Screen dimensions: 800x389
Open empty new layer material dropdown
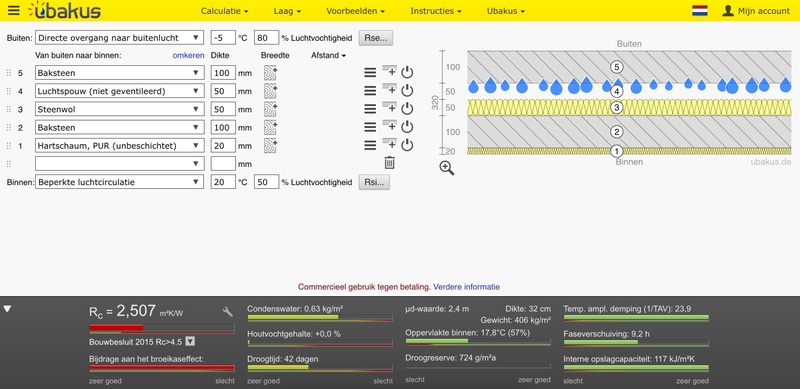[120, 164]
